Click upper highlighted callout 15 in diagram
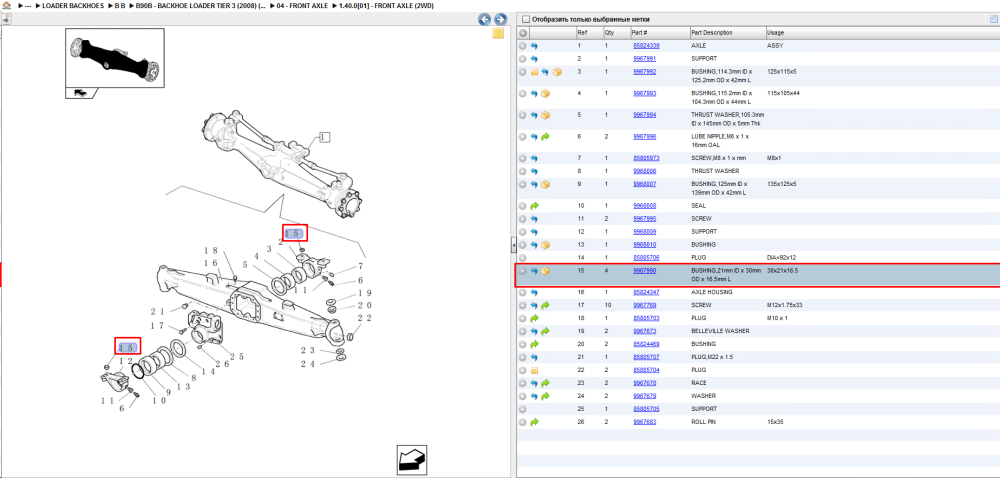This screenshot has height=478, width=1000. pyautogui.click(x=295, y=233)
